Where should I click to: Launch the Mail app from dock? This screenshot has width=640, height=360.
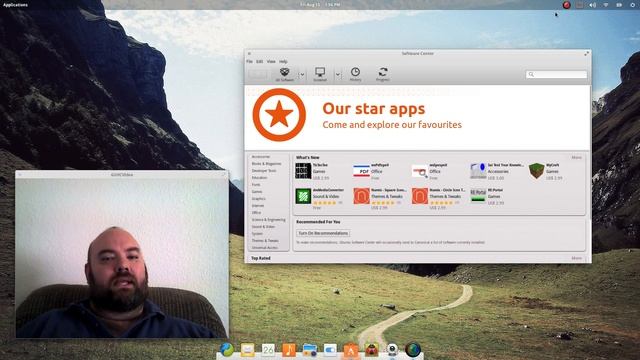(247, 350)
